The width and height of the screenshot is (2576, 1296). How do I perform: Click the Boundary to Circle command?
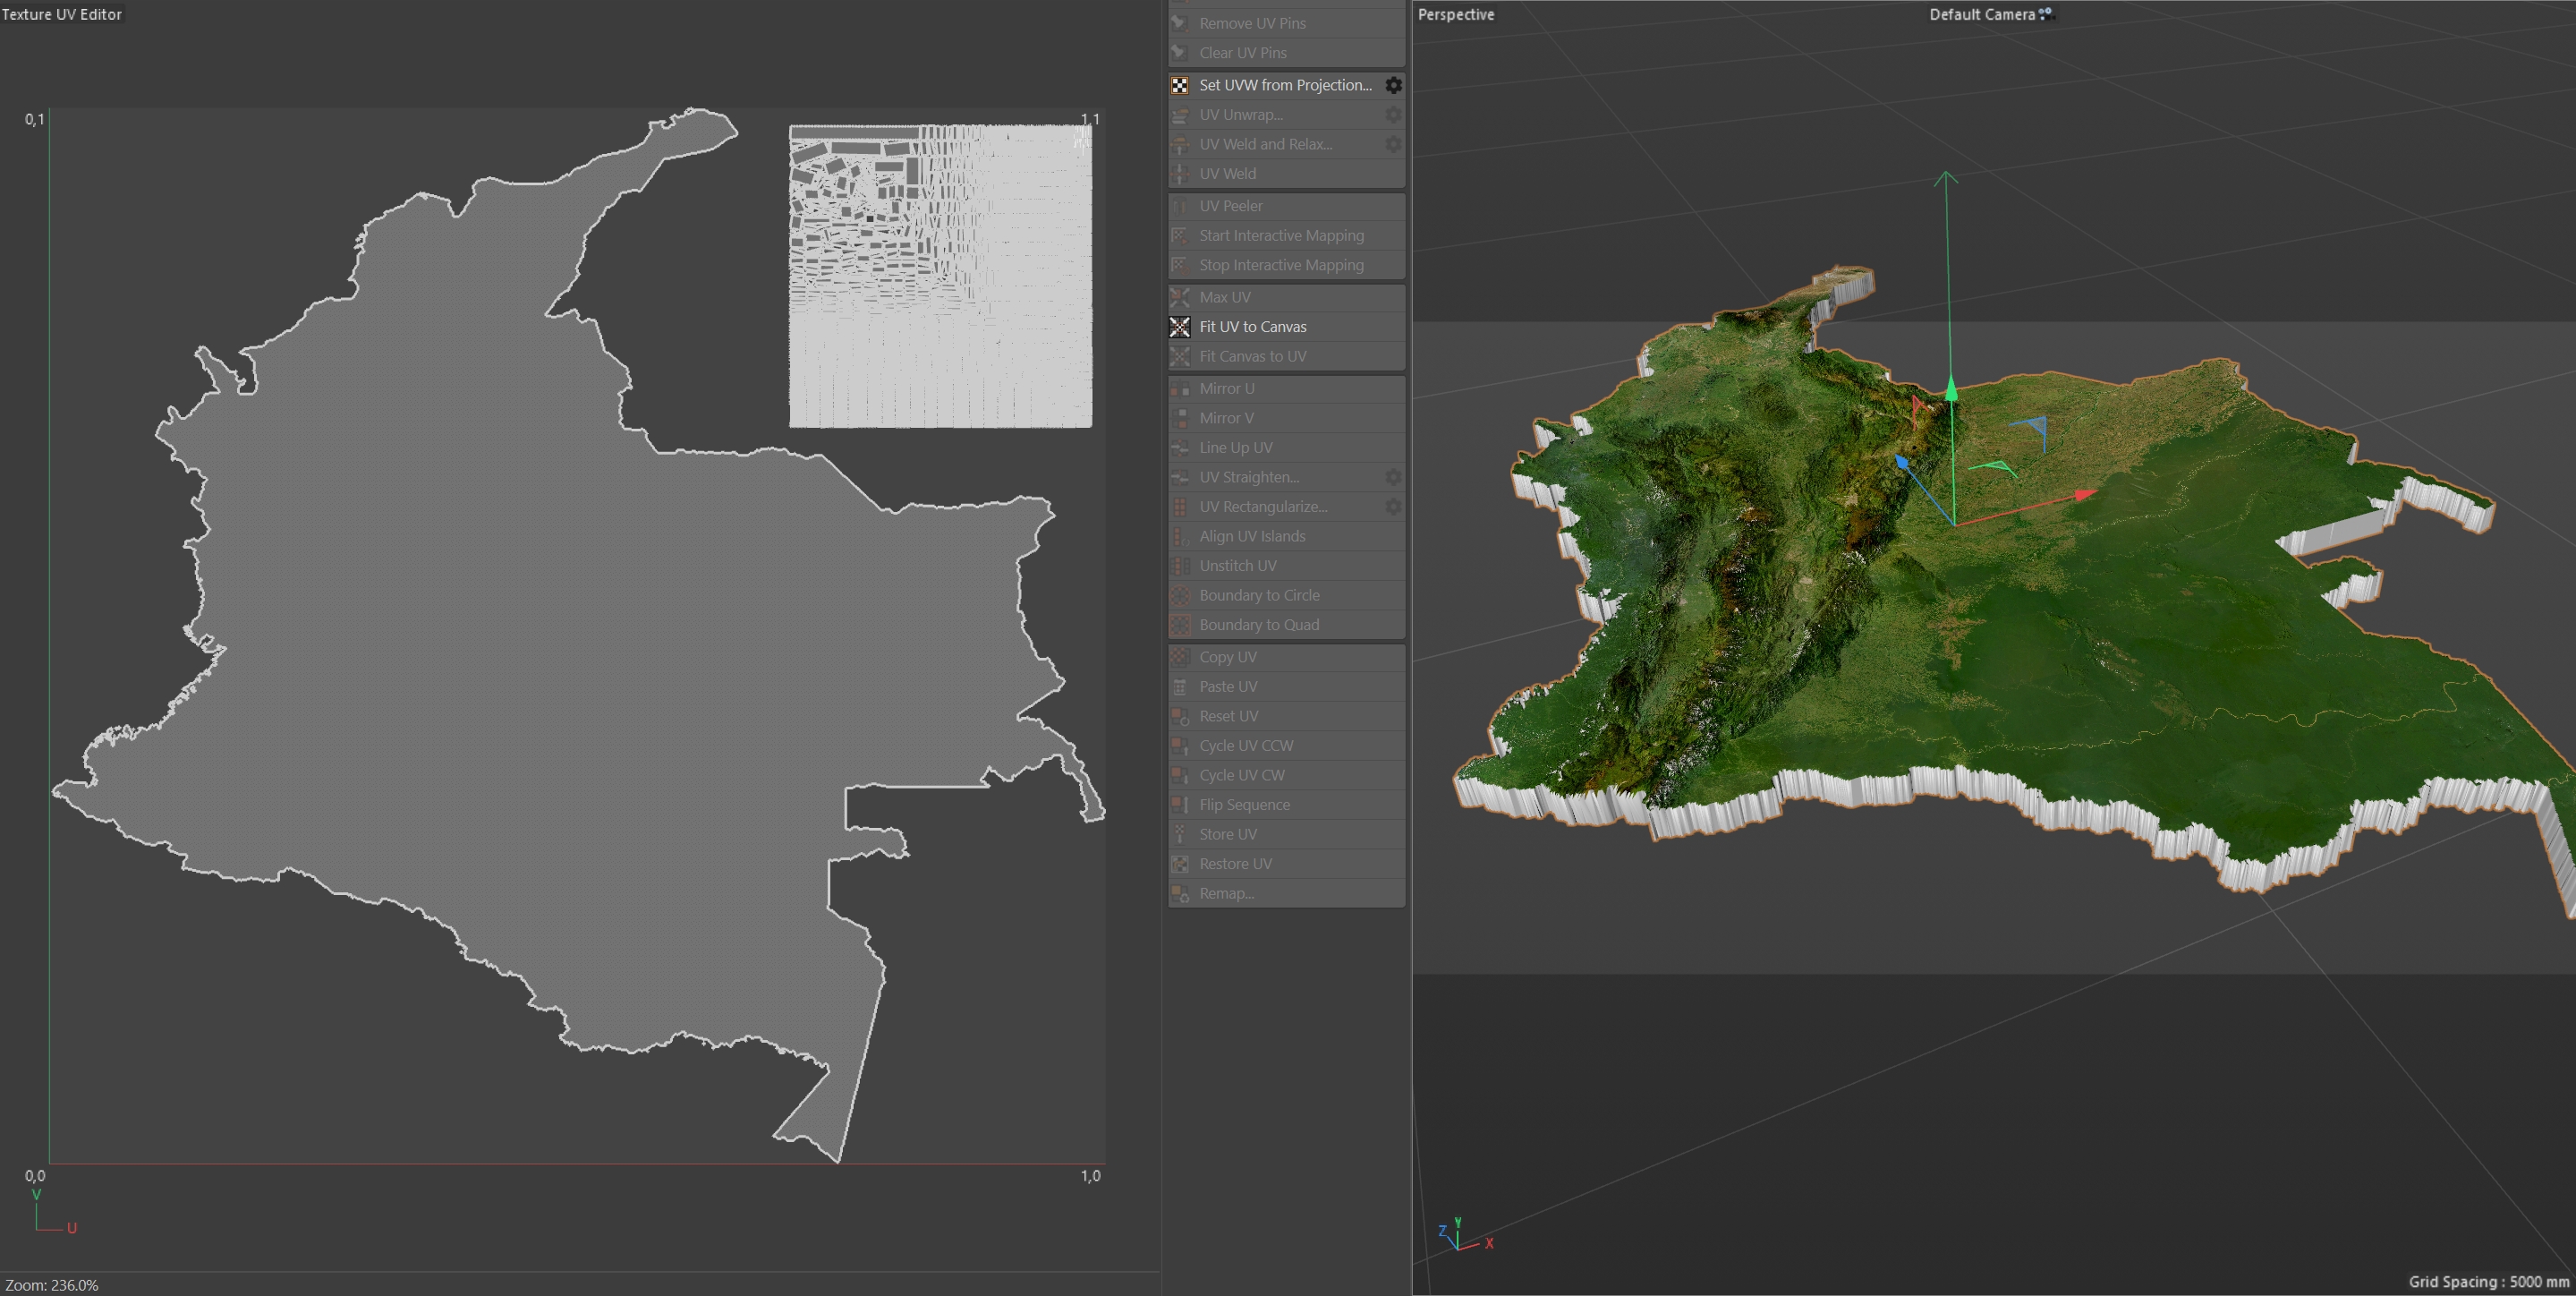(x=1259, y=595)
